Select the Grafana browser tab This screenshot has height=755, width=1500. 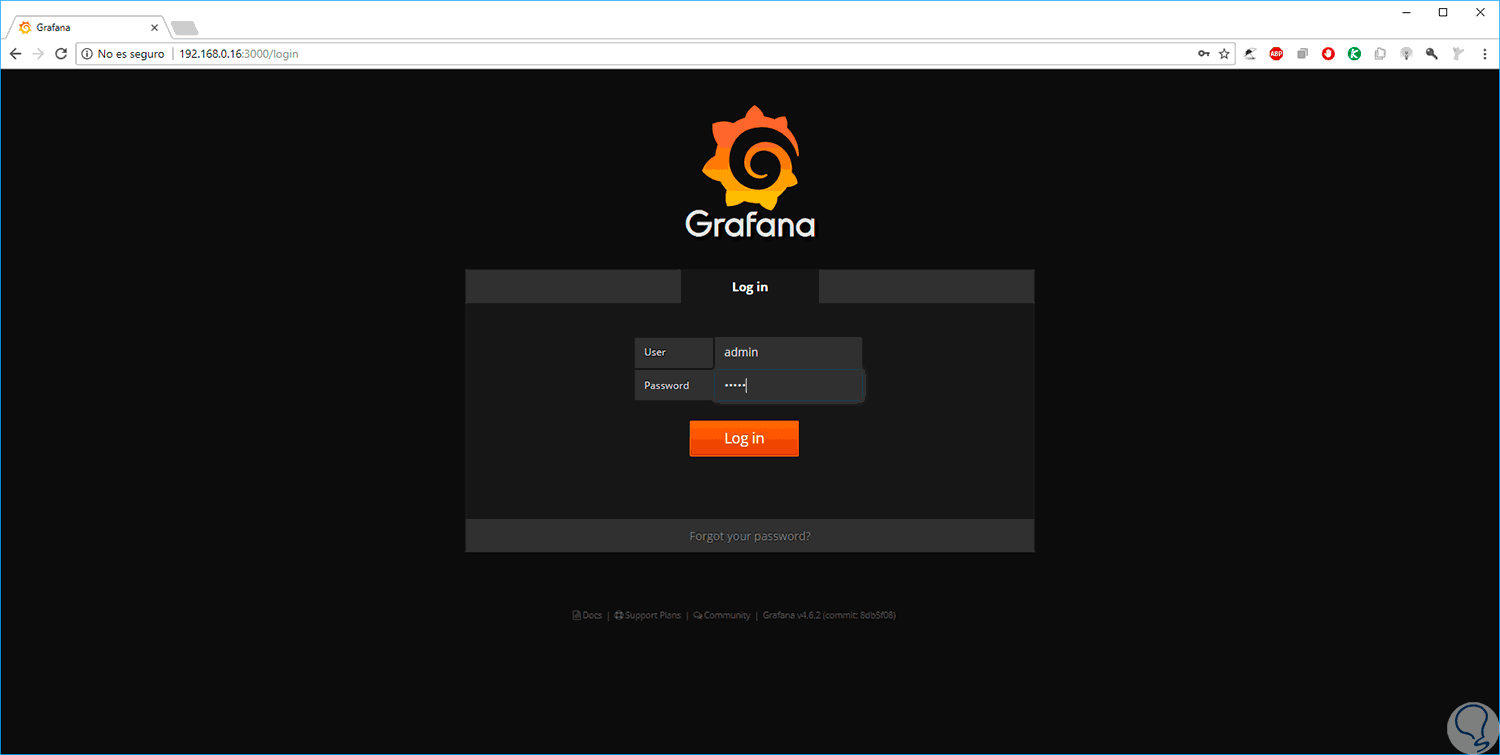tap(89, 27)
